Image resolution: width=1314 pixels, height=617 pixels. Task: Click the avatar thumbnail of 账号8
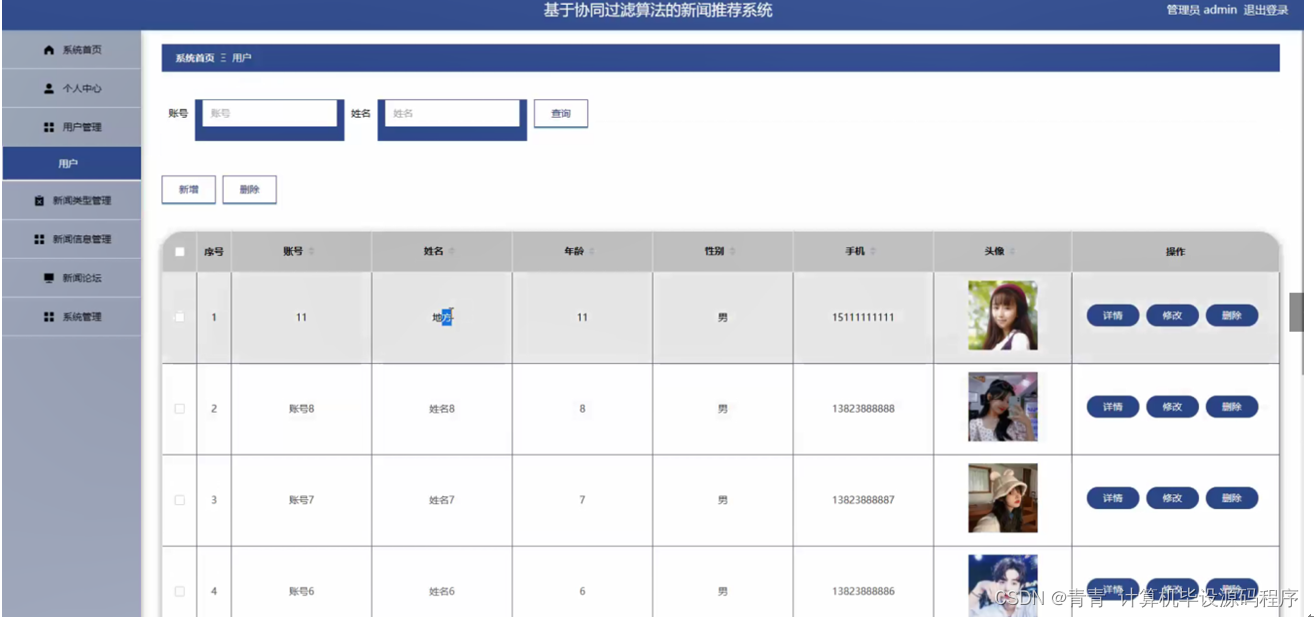[1003, 407]
